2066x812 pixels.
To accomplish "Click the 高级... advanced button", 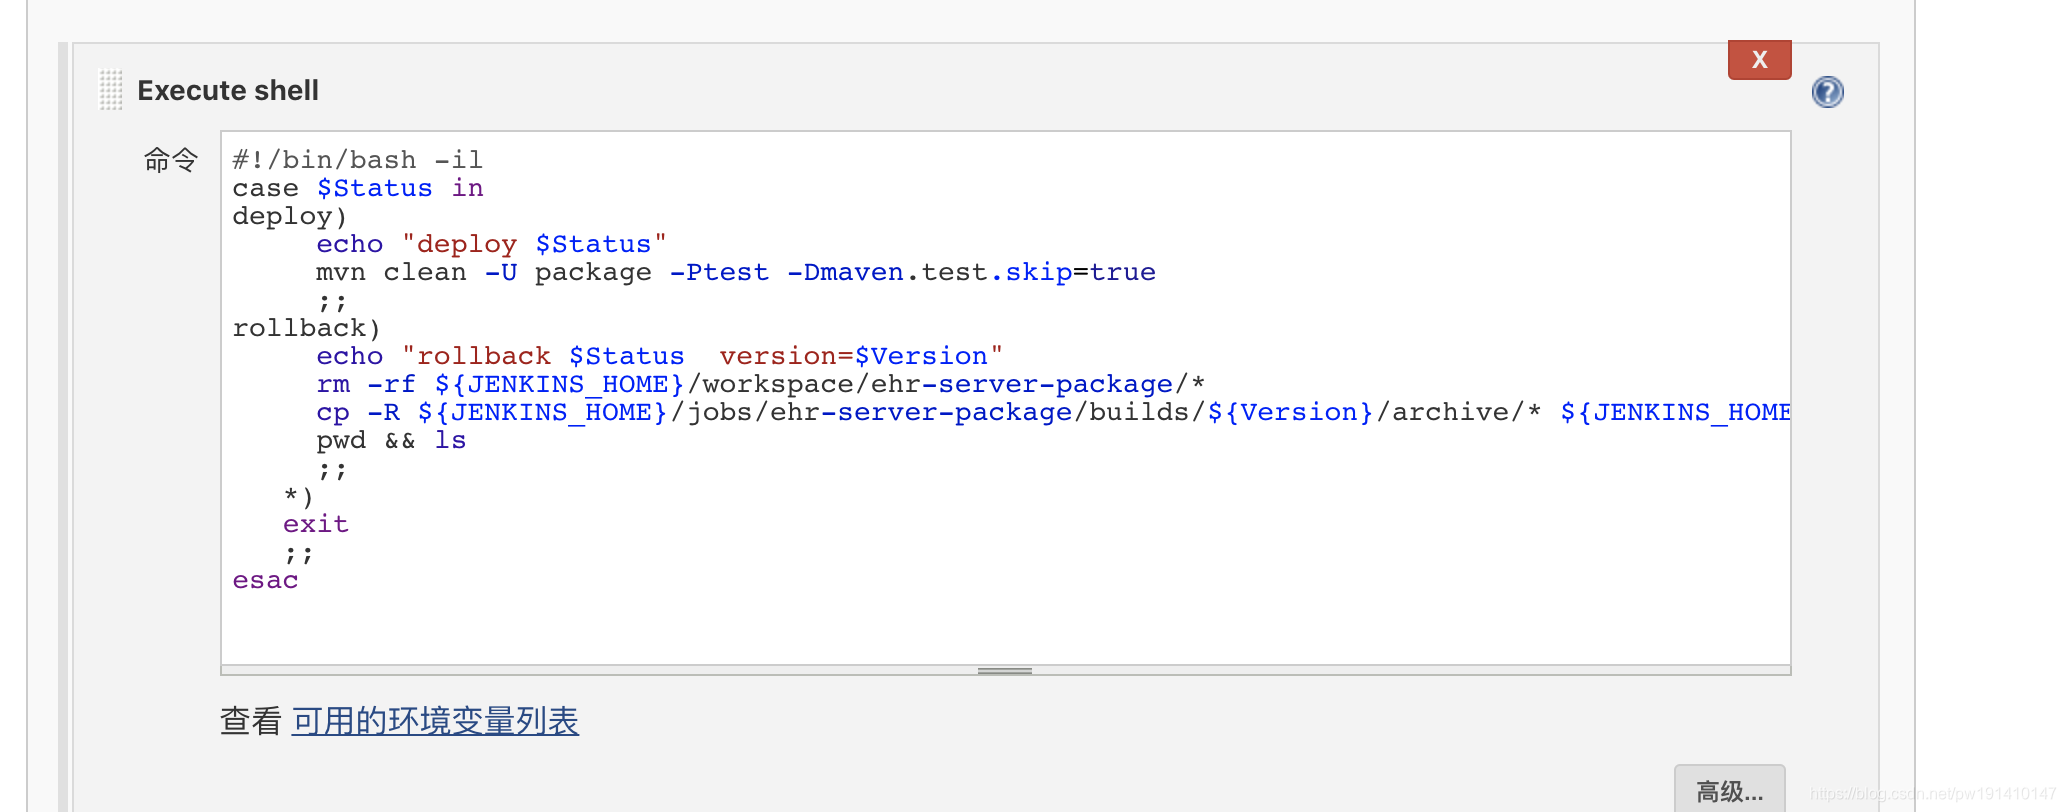I will 1729,790.
